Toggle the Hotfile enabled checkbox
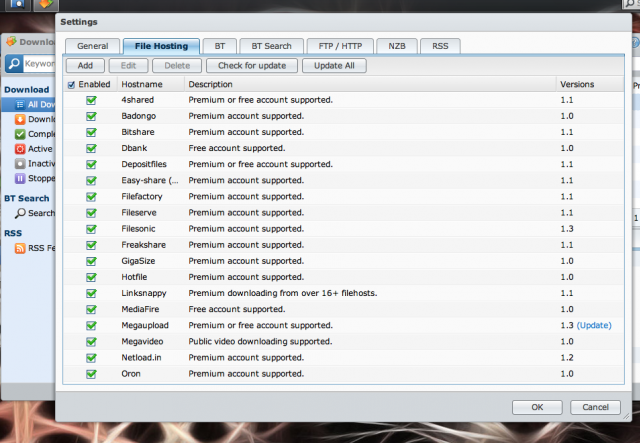 click(x=91, y=277)
